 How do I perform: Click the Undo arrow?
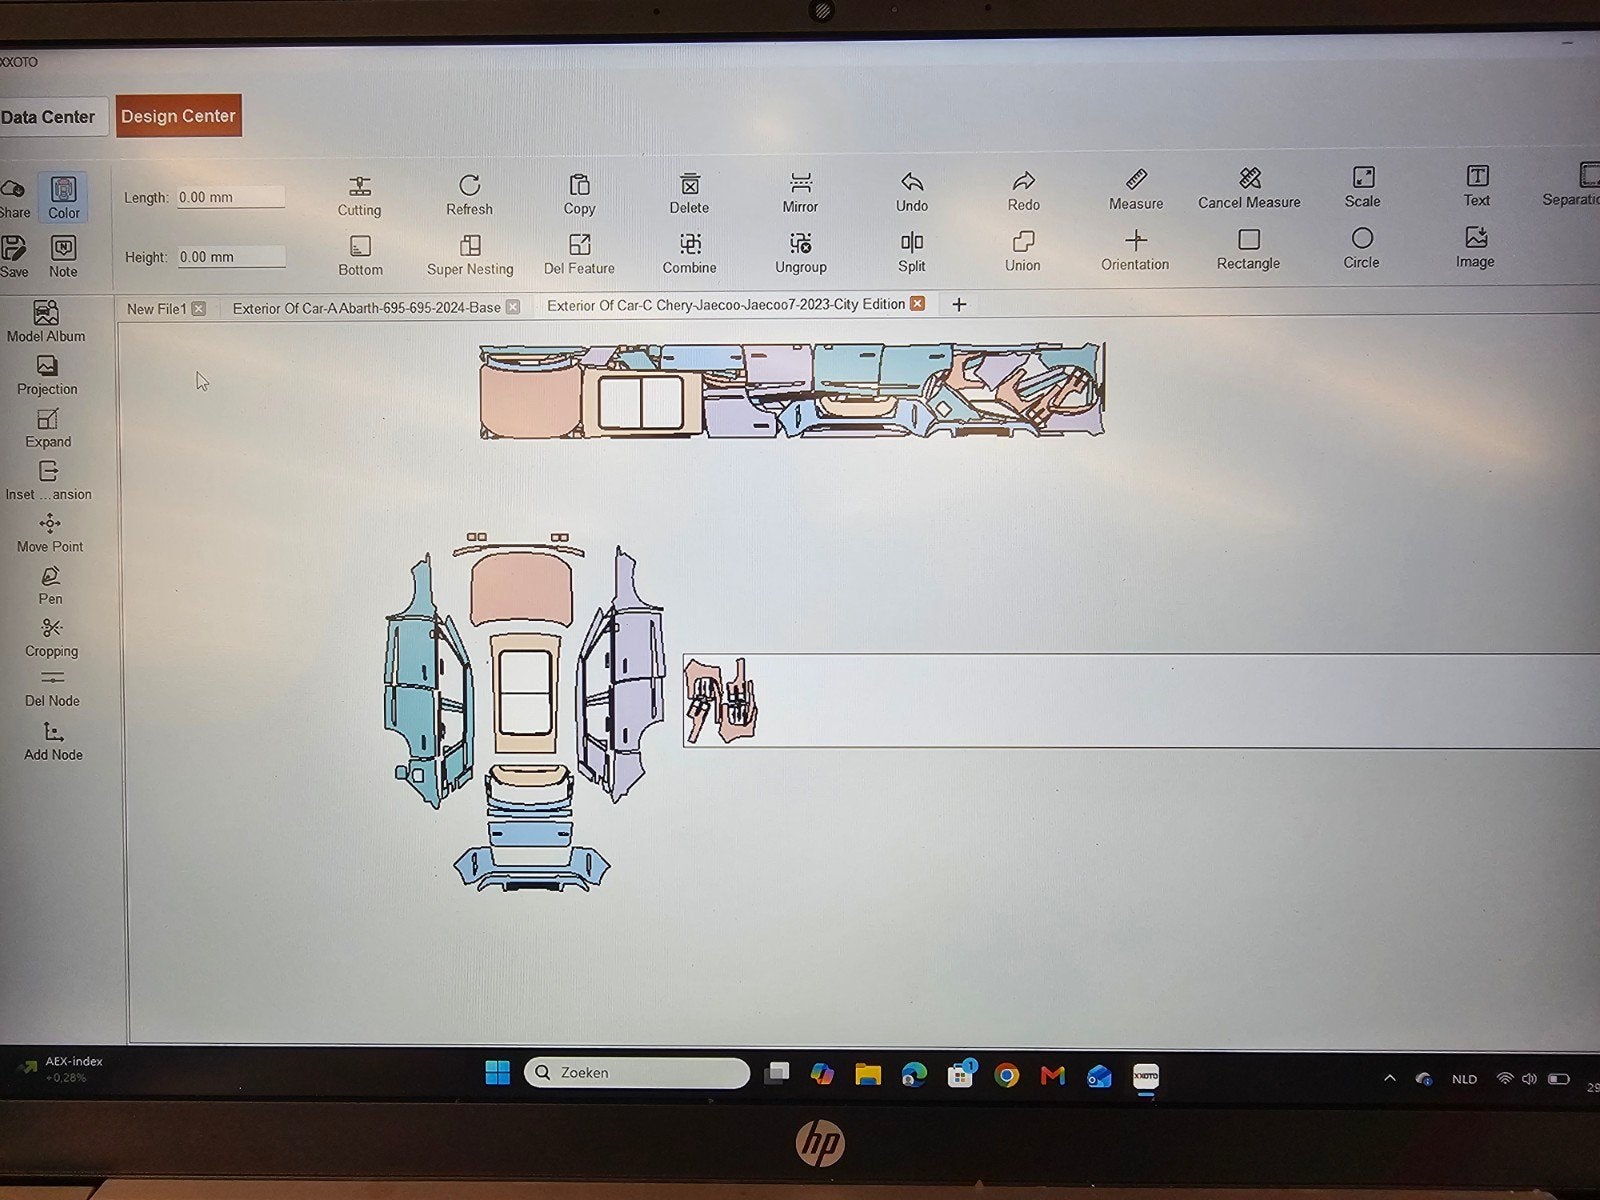(912, 182)
